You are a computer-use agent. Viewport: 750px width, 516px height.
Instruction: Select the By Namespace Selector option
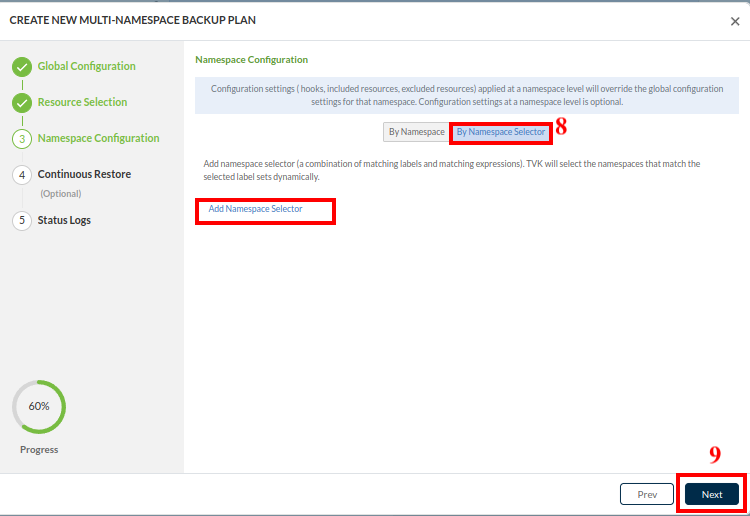[x=500, y=132]
